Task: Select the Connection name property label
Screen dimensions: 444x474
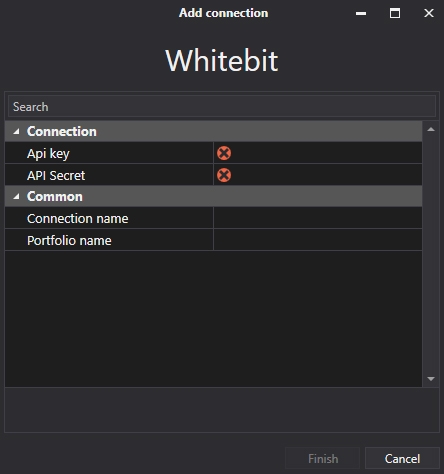Action: [x=78, y=219]
